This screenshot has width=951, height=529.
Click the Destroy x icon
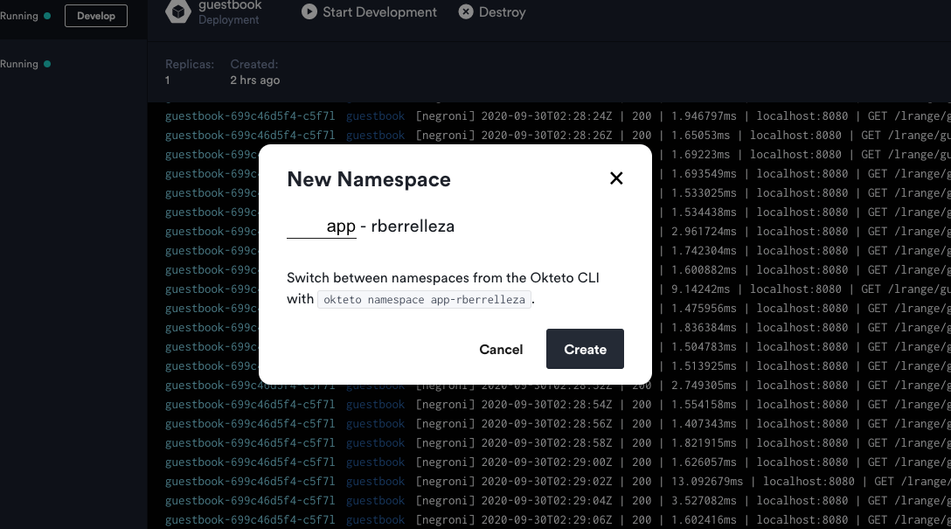pos(466,12)
